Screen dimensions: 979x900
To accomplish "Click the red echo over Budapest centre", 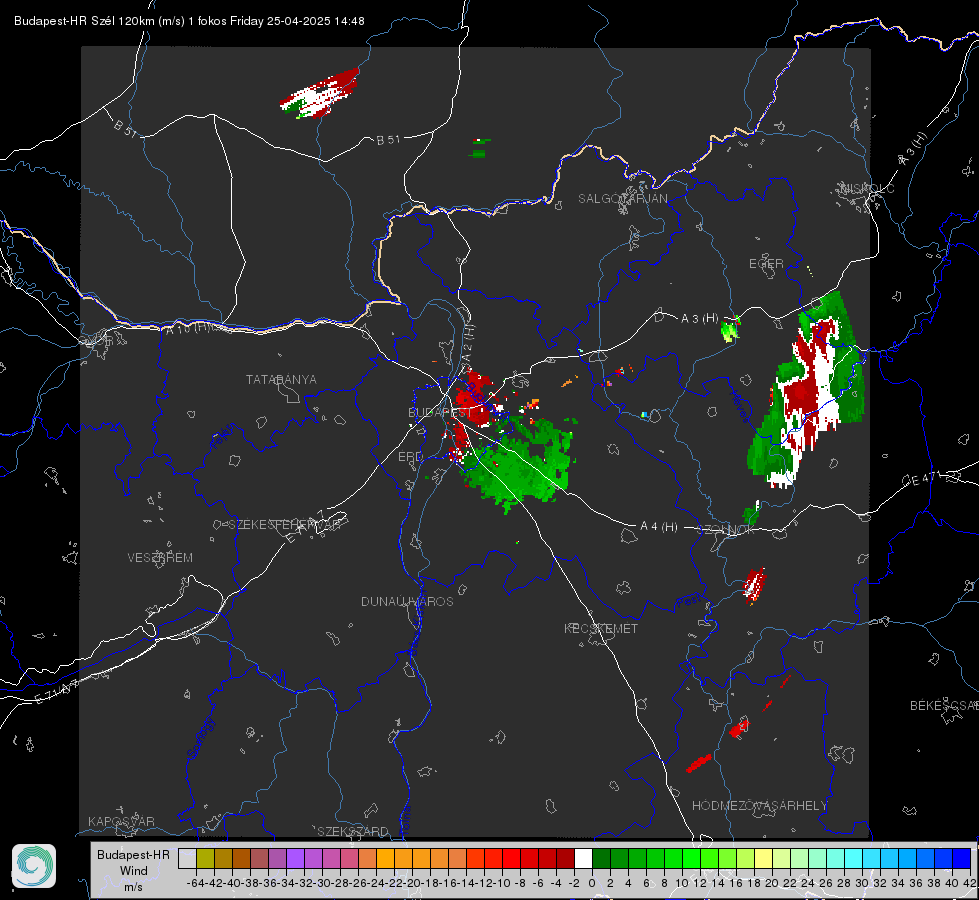I will click(475, 398).
